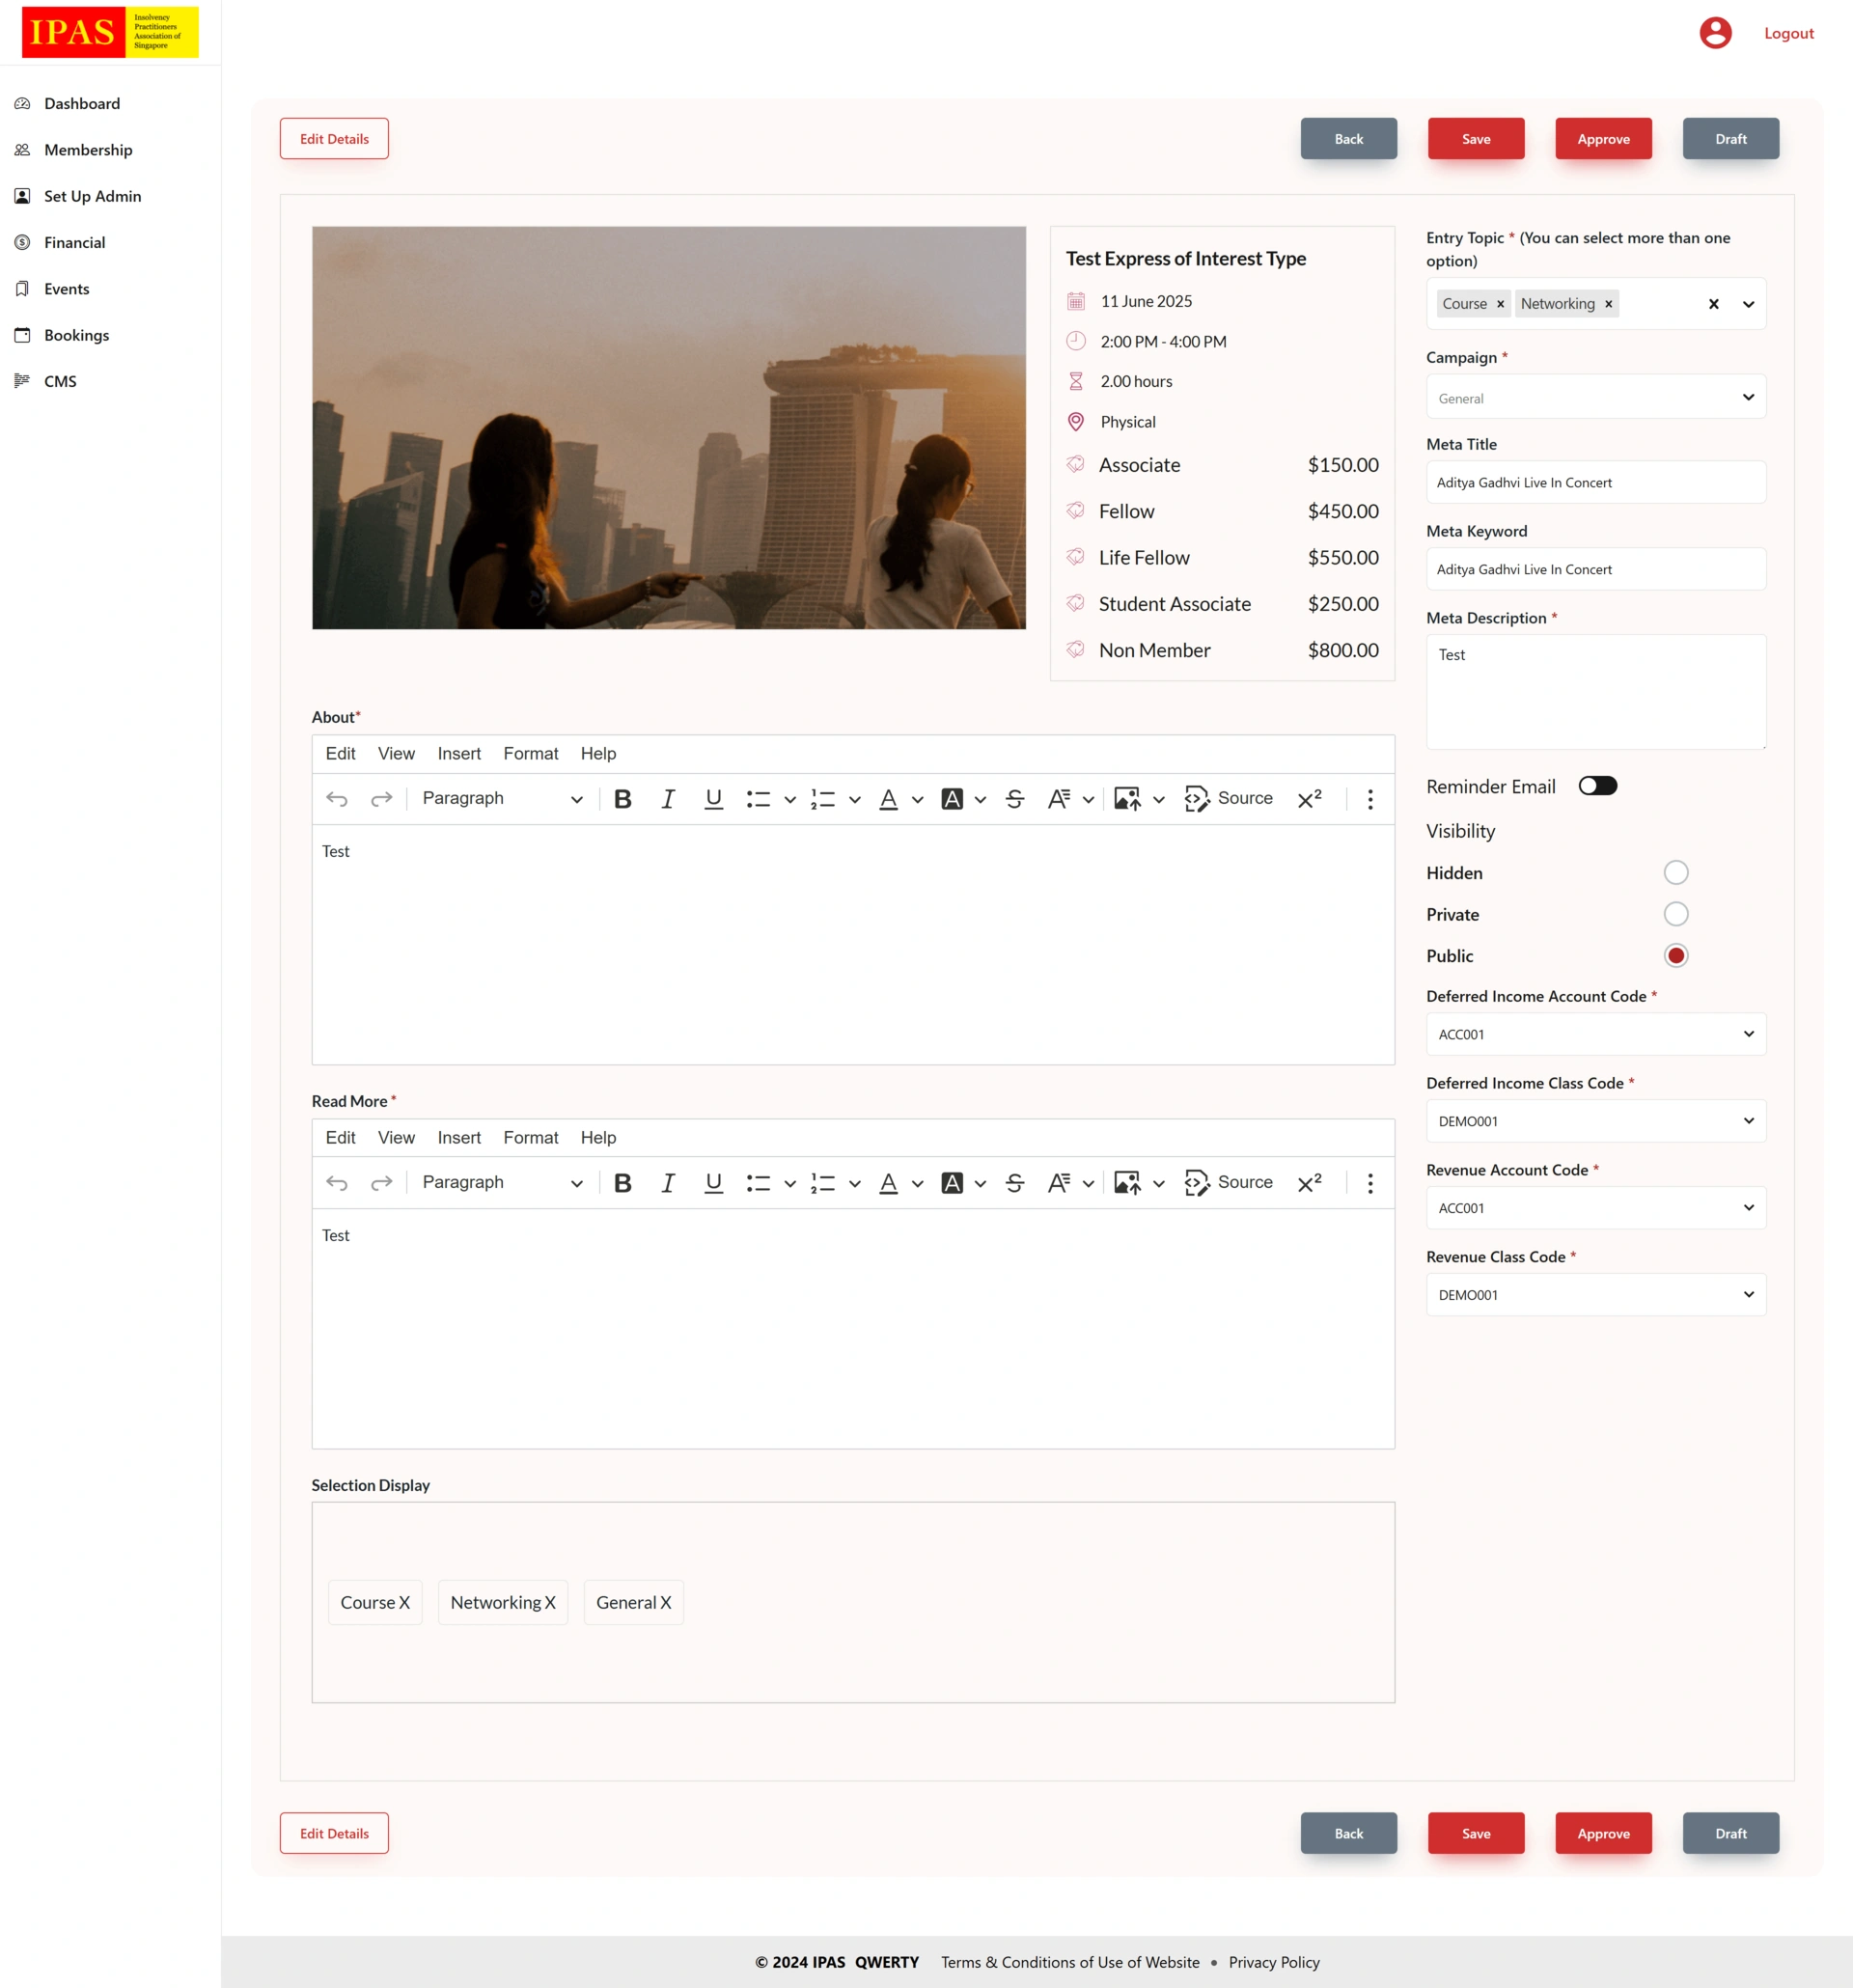Click user profile icon beside Logout
Image resolution: width=1853 pixels, height=1988 pixels.
[x=1715, y=33]
